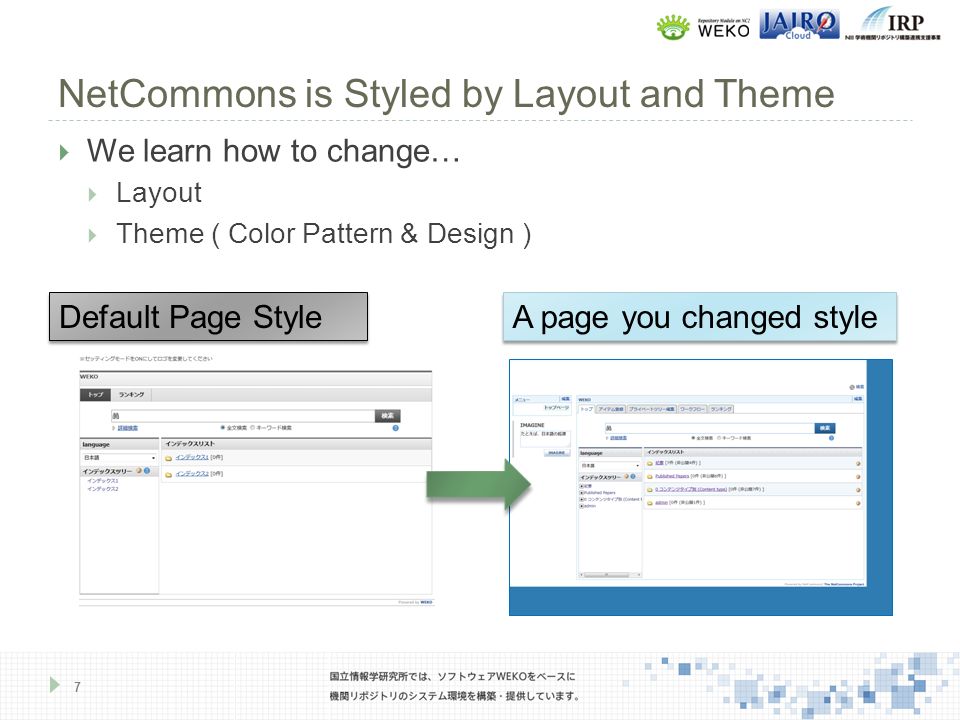The height and width of the screenshot is (720, 960).
Task: Open Published Papers link in changed page list
Action: pyautogui.click(x=672, y=476)
